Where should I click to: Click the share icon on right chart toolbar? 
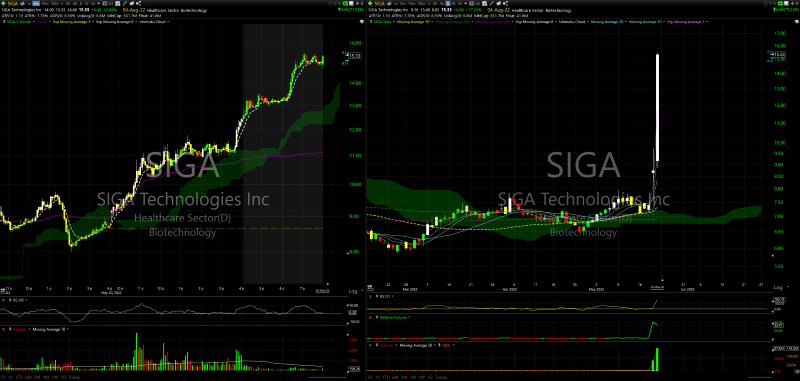[506, 4]
